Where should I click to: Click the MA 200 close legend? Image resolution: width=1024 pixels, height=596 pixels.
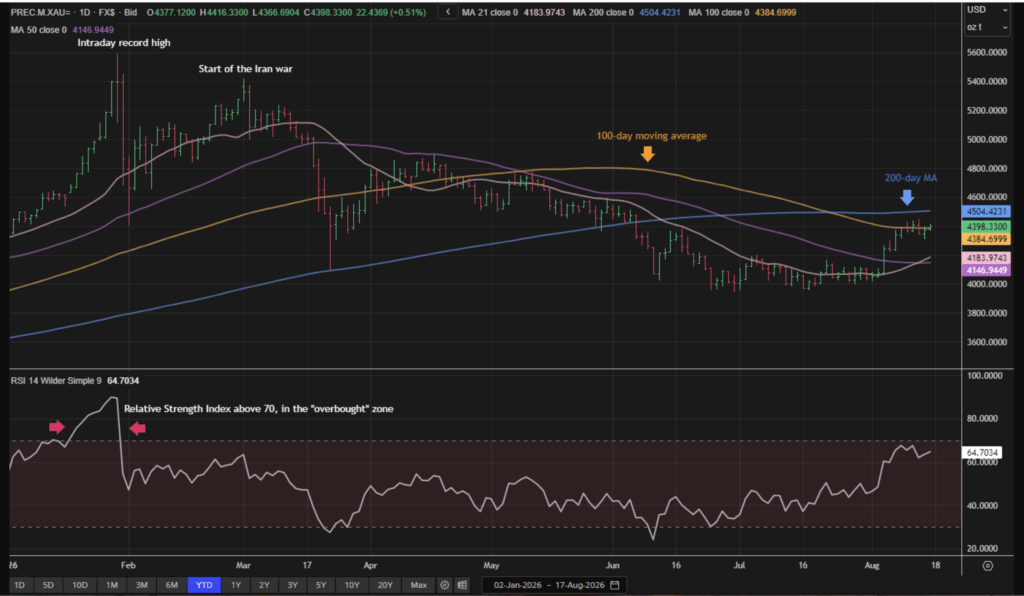[626, 12]
